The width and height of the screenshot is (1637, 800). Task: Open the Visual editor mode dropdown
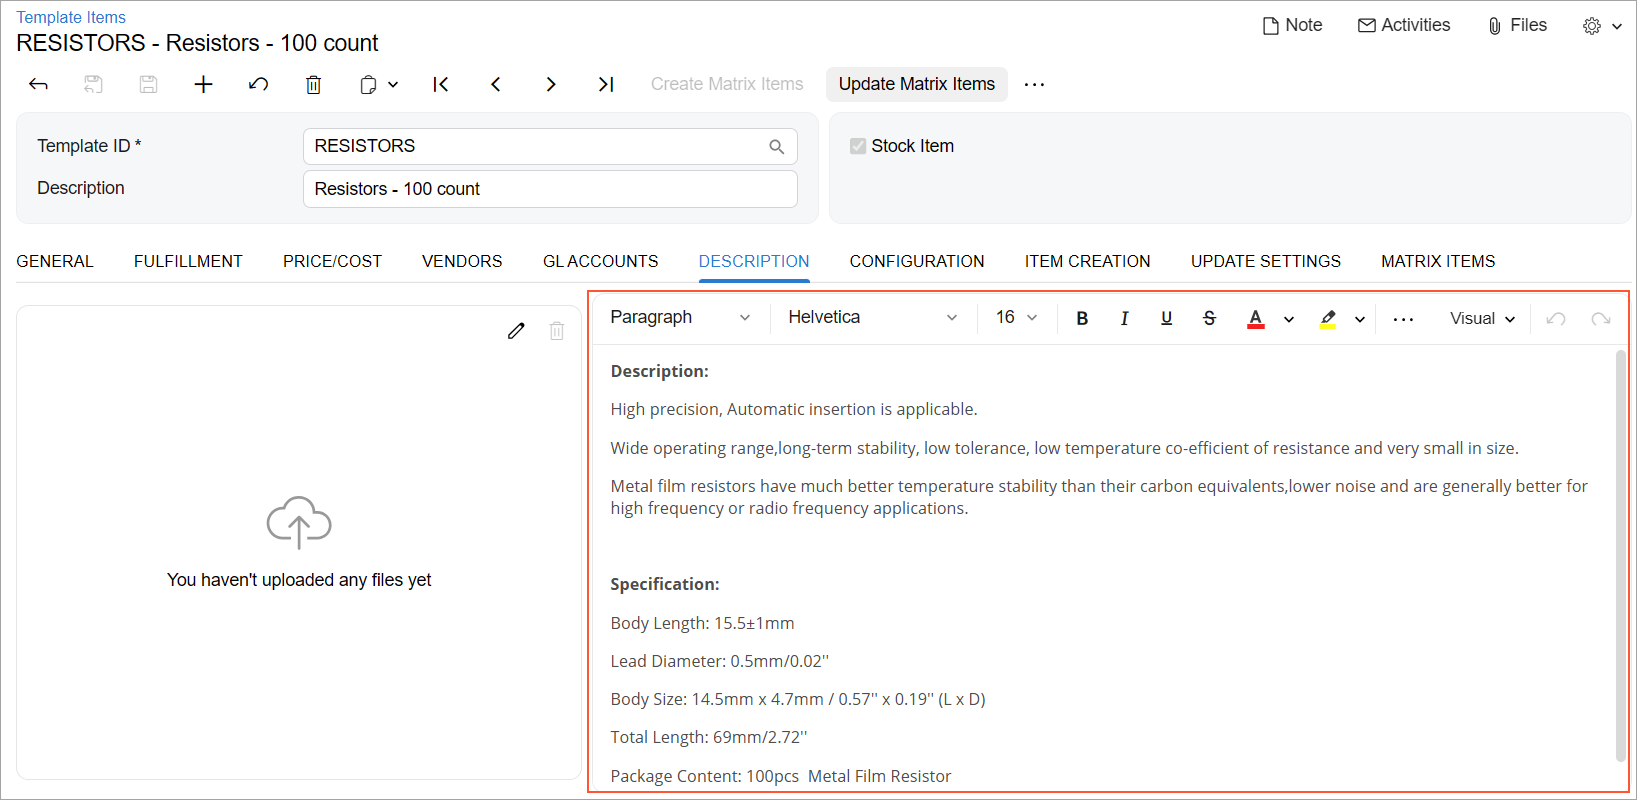pyautogui.click(x=1482, y=319)
